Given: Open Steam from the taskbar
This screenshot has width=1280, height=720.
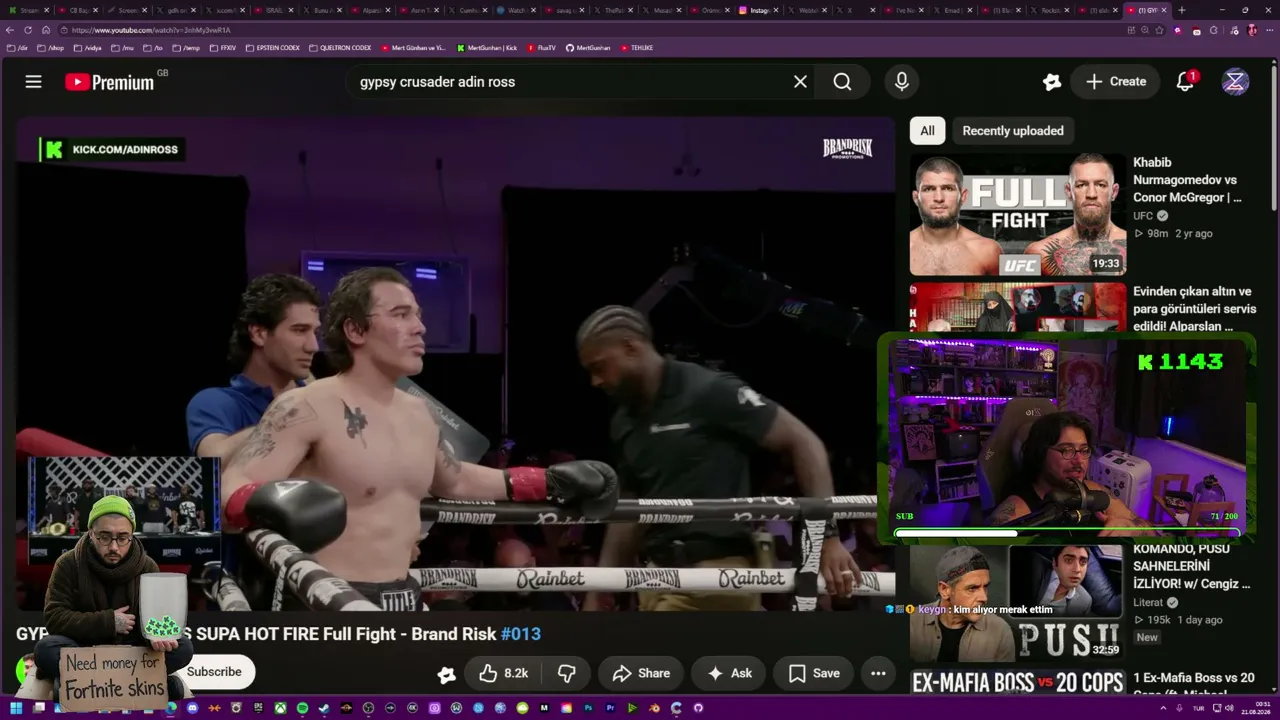Looking at the screenshot, I should (x=324, y=708).
